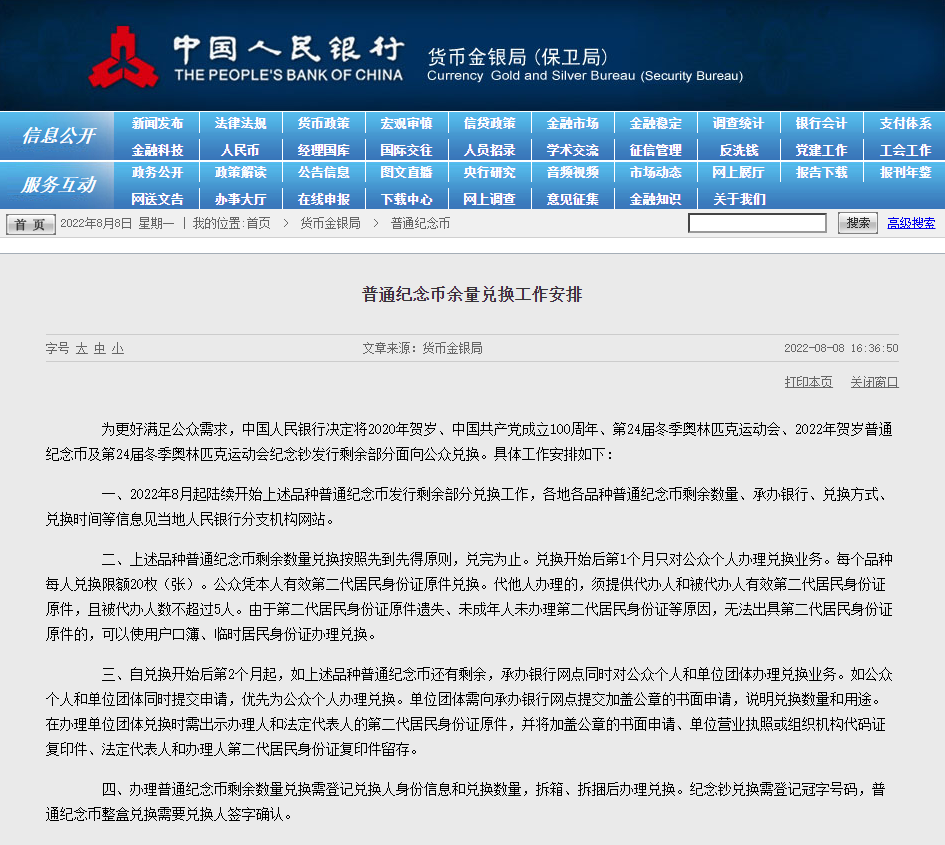Image resolution: width=945 pixels, height=845 pixels.
Task: Open the 央行研究 menu item
Action: point(489,172)
